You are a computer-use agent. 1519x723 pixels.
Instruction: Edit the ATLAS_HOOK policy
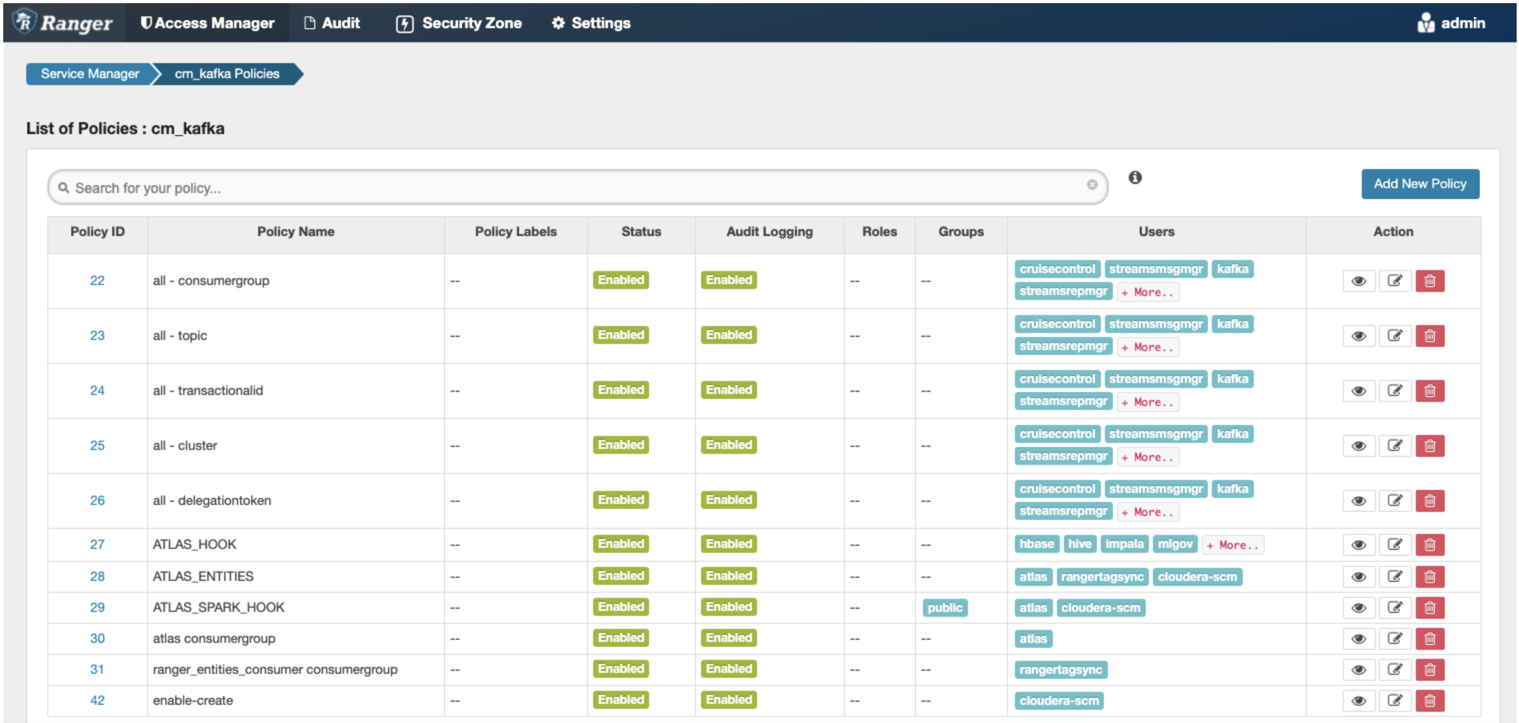[x=1394, y=545]
